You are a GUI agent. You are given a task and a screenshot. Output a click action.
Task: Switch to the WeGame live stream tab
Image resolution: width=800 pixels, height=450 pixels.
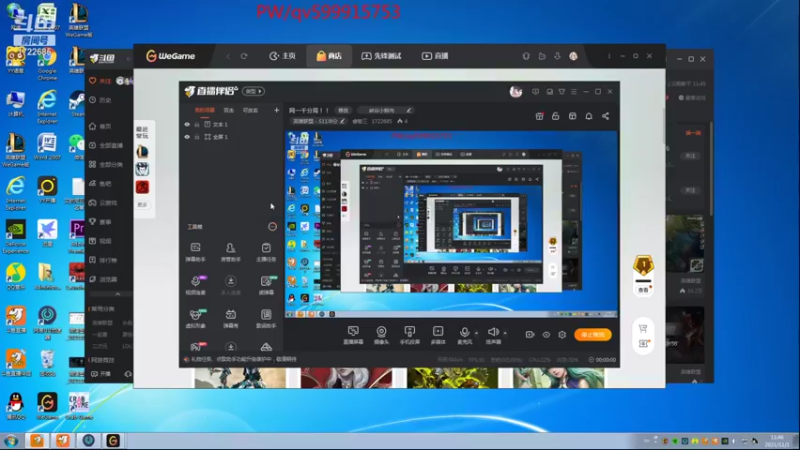pyautogui.click(x=435, y=56)
